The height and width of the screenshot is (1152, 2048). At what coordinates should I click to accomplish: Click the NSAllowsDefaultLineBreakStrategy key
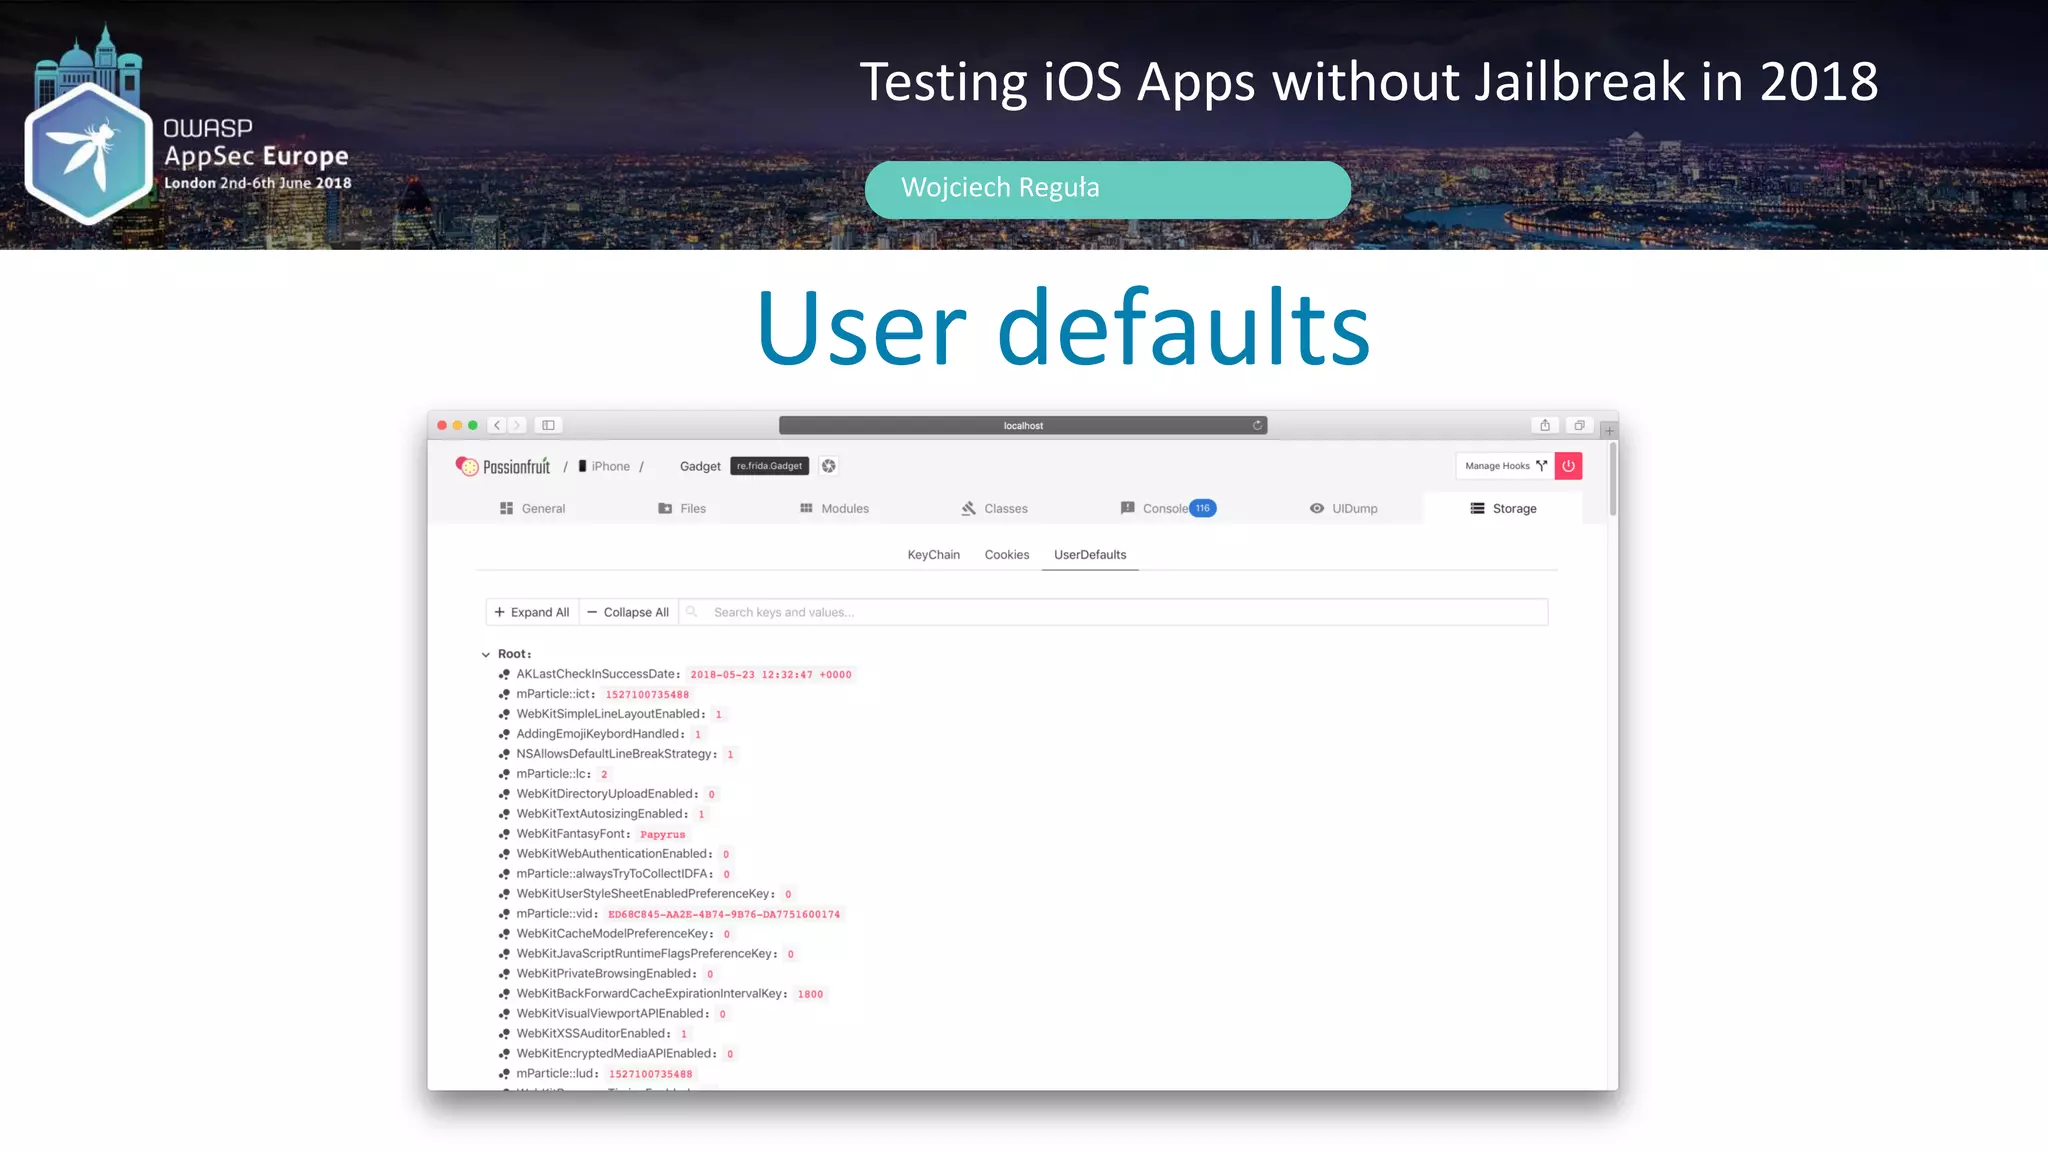pyautogui.click(x=617, y=754)
